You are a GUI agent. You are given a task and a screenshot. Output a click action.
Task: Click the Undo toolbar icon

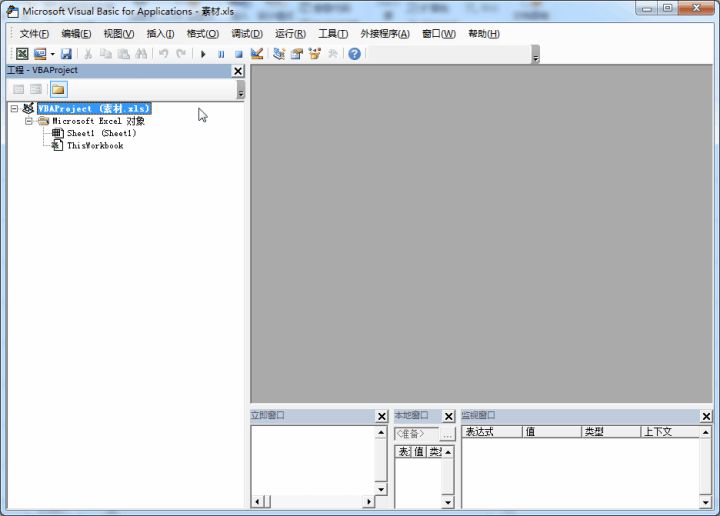click(163, 54)
